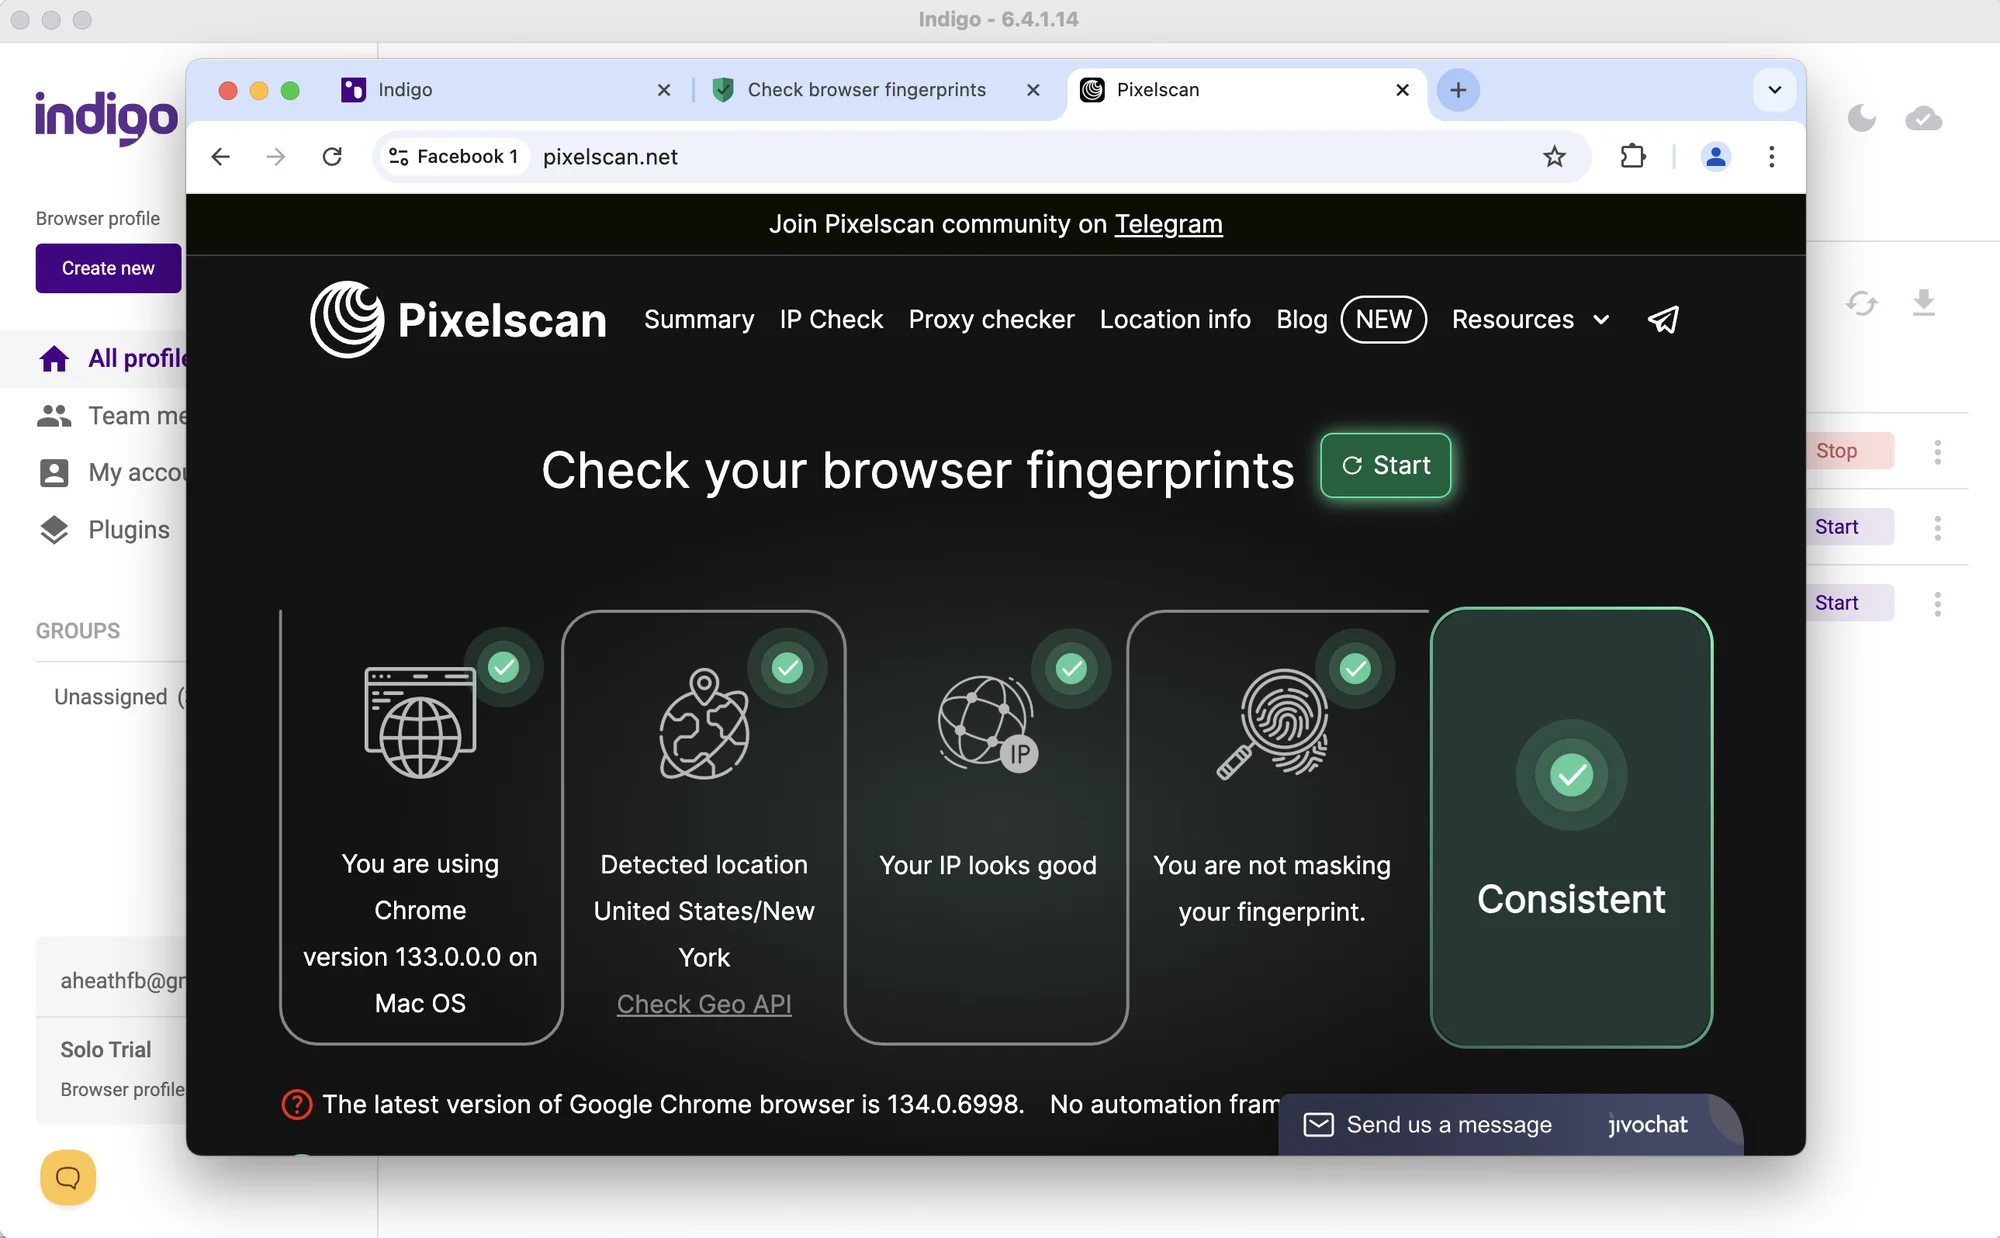Click the Pixelscan logo

pyautogui.click(x=458, y=320)
